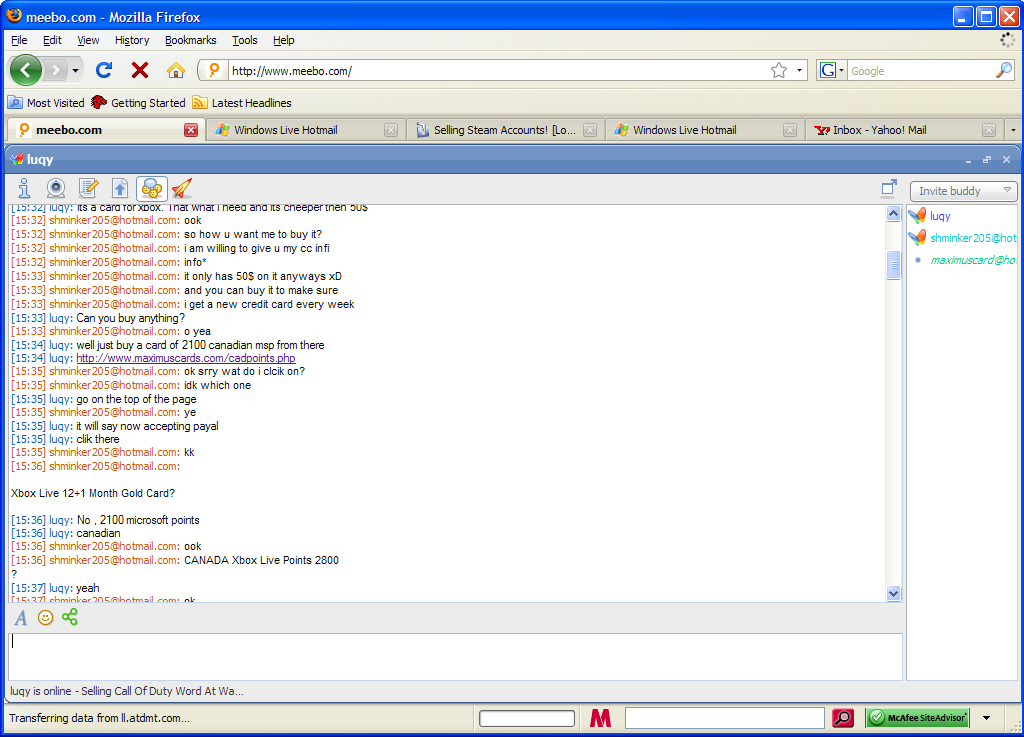
Task: Open the list all tabs dropdown
Action: [1013, 130]
